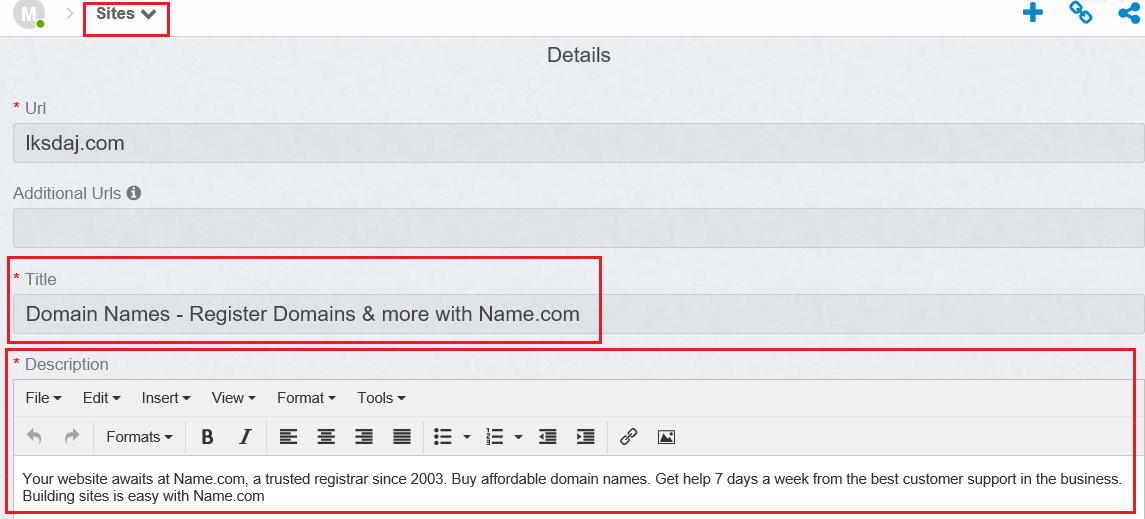Click the Additional Urls info icon

tap(134, 193)
